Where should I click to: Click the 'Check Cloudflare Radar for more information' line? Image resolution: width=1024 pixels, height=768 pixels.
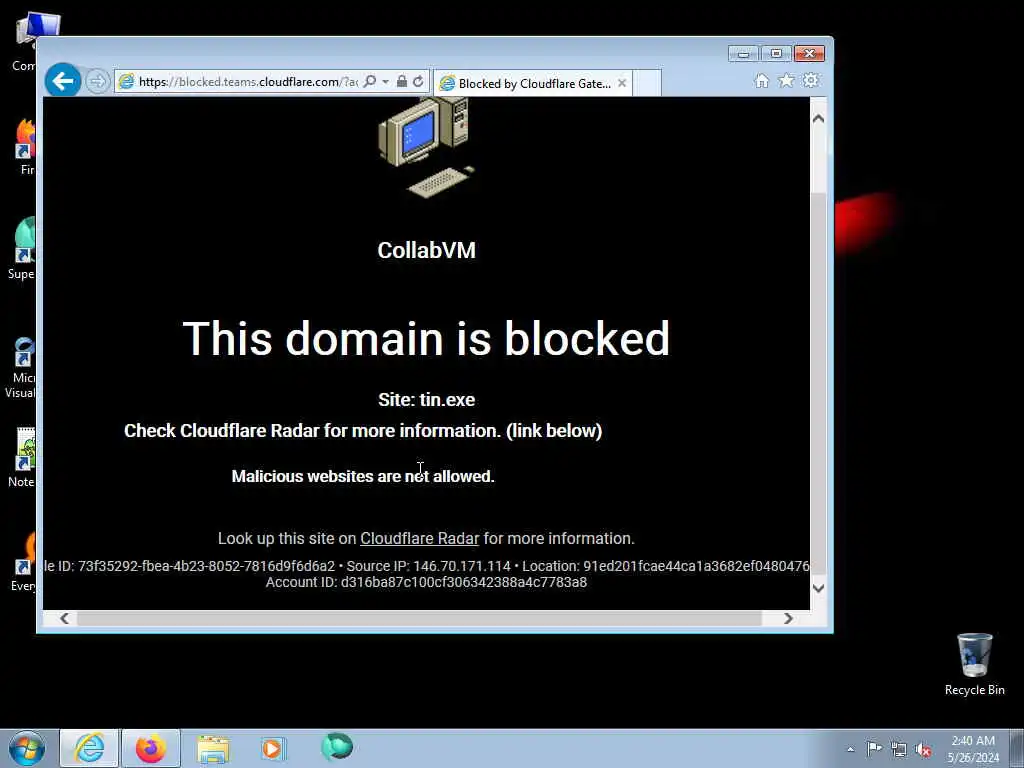click(x=363, y=431)
